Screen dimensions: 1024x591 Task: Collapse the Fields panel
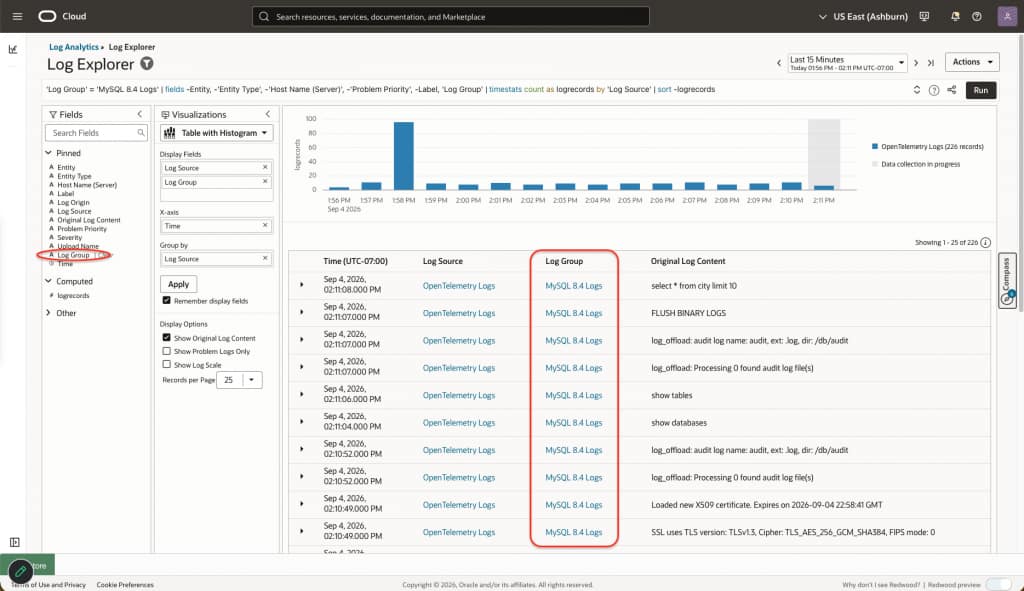click(x=139, y=114)
